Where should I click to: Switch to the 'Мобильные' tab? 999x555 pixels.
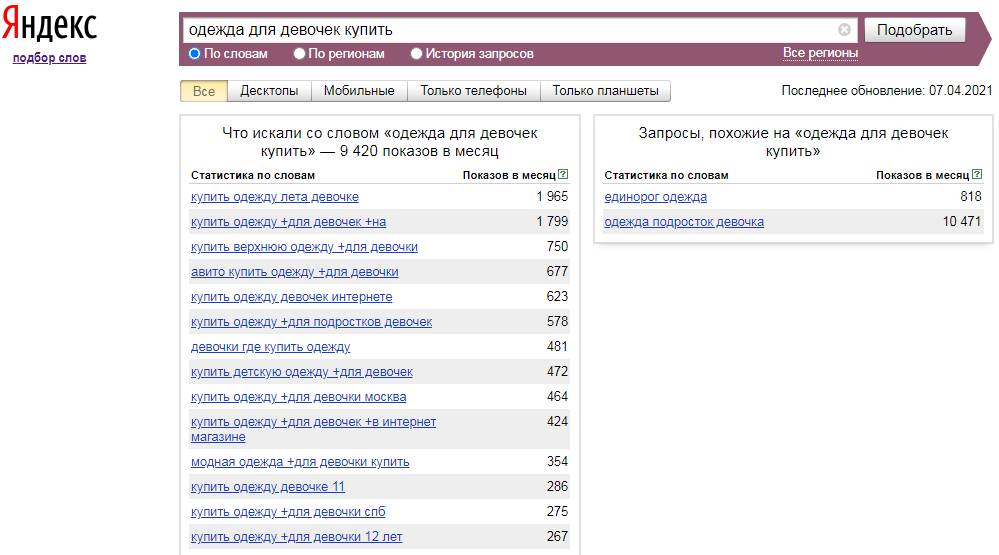(x=359, y=91)
